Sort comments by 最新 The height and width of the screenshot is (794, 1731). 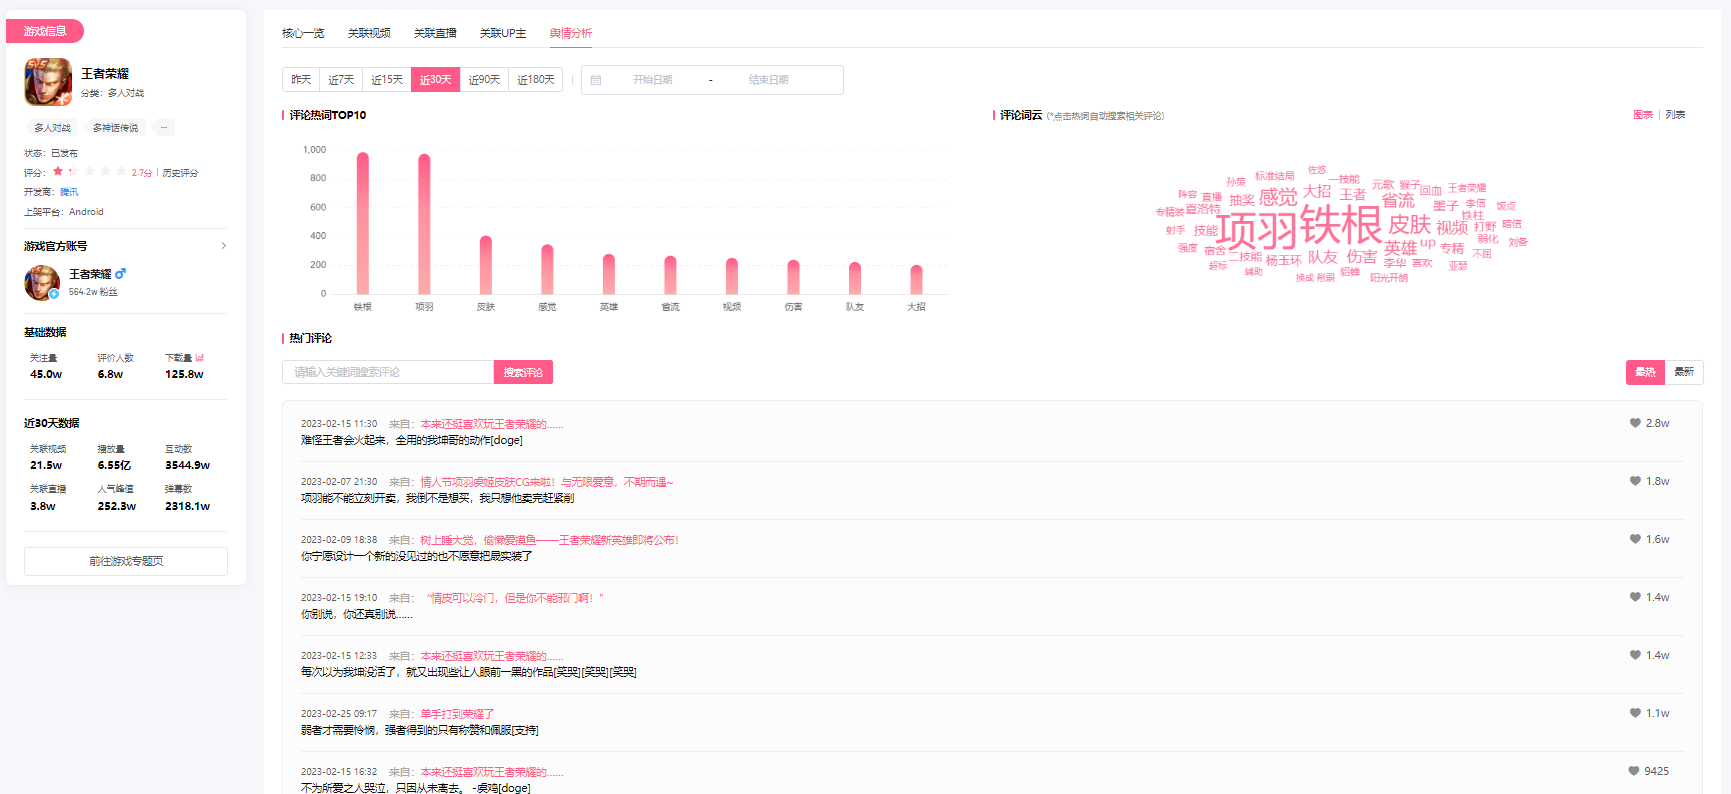click(1684, 372)
